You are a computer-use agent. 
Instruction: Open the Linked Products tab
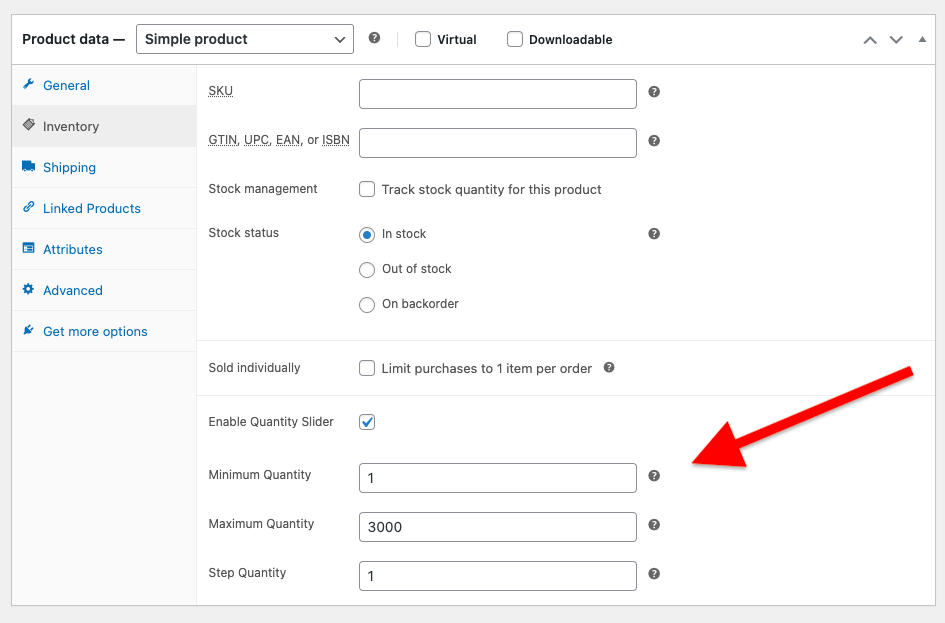click(x=91, y=209)
